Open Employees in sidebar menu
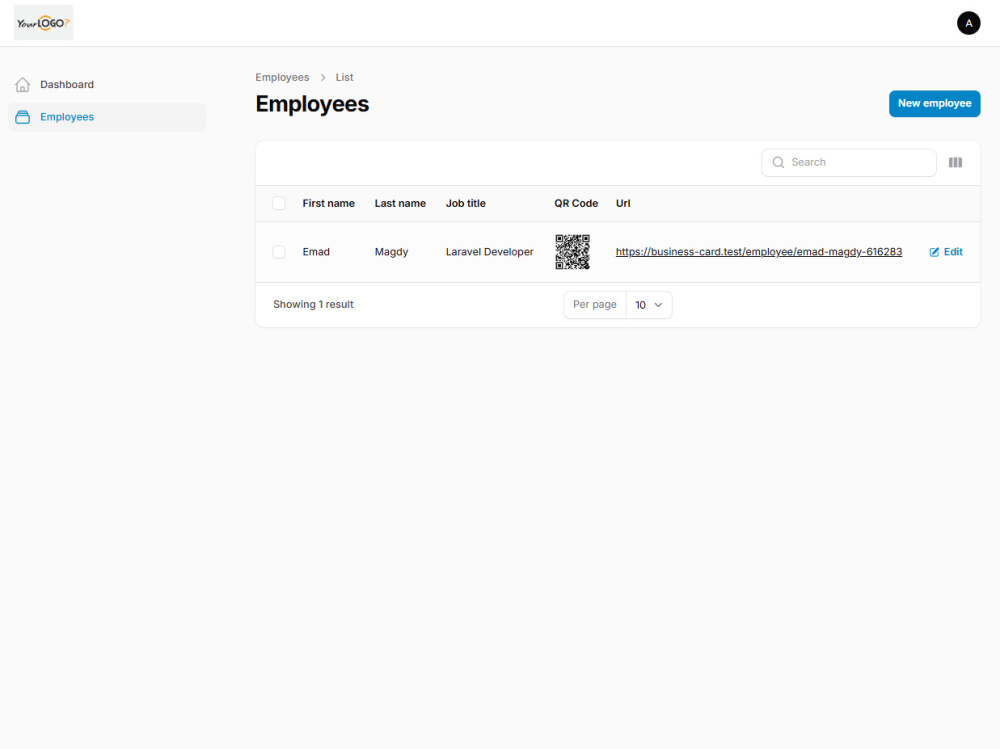Image resolution: width=1000 pixels, height=749 pixels. [107, 117]
